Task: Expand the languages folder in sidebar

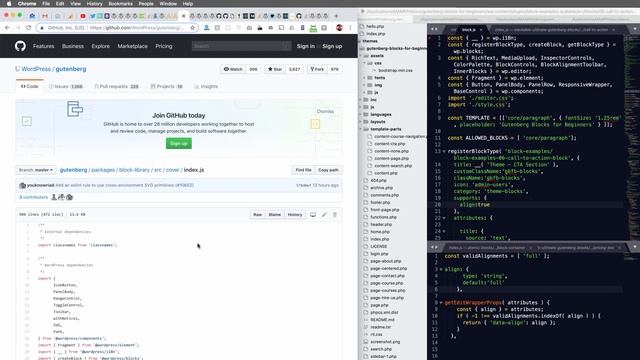Action: point(361,114)
